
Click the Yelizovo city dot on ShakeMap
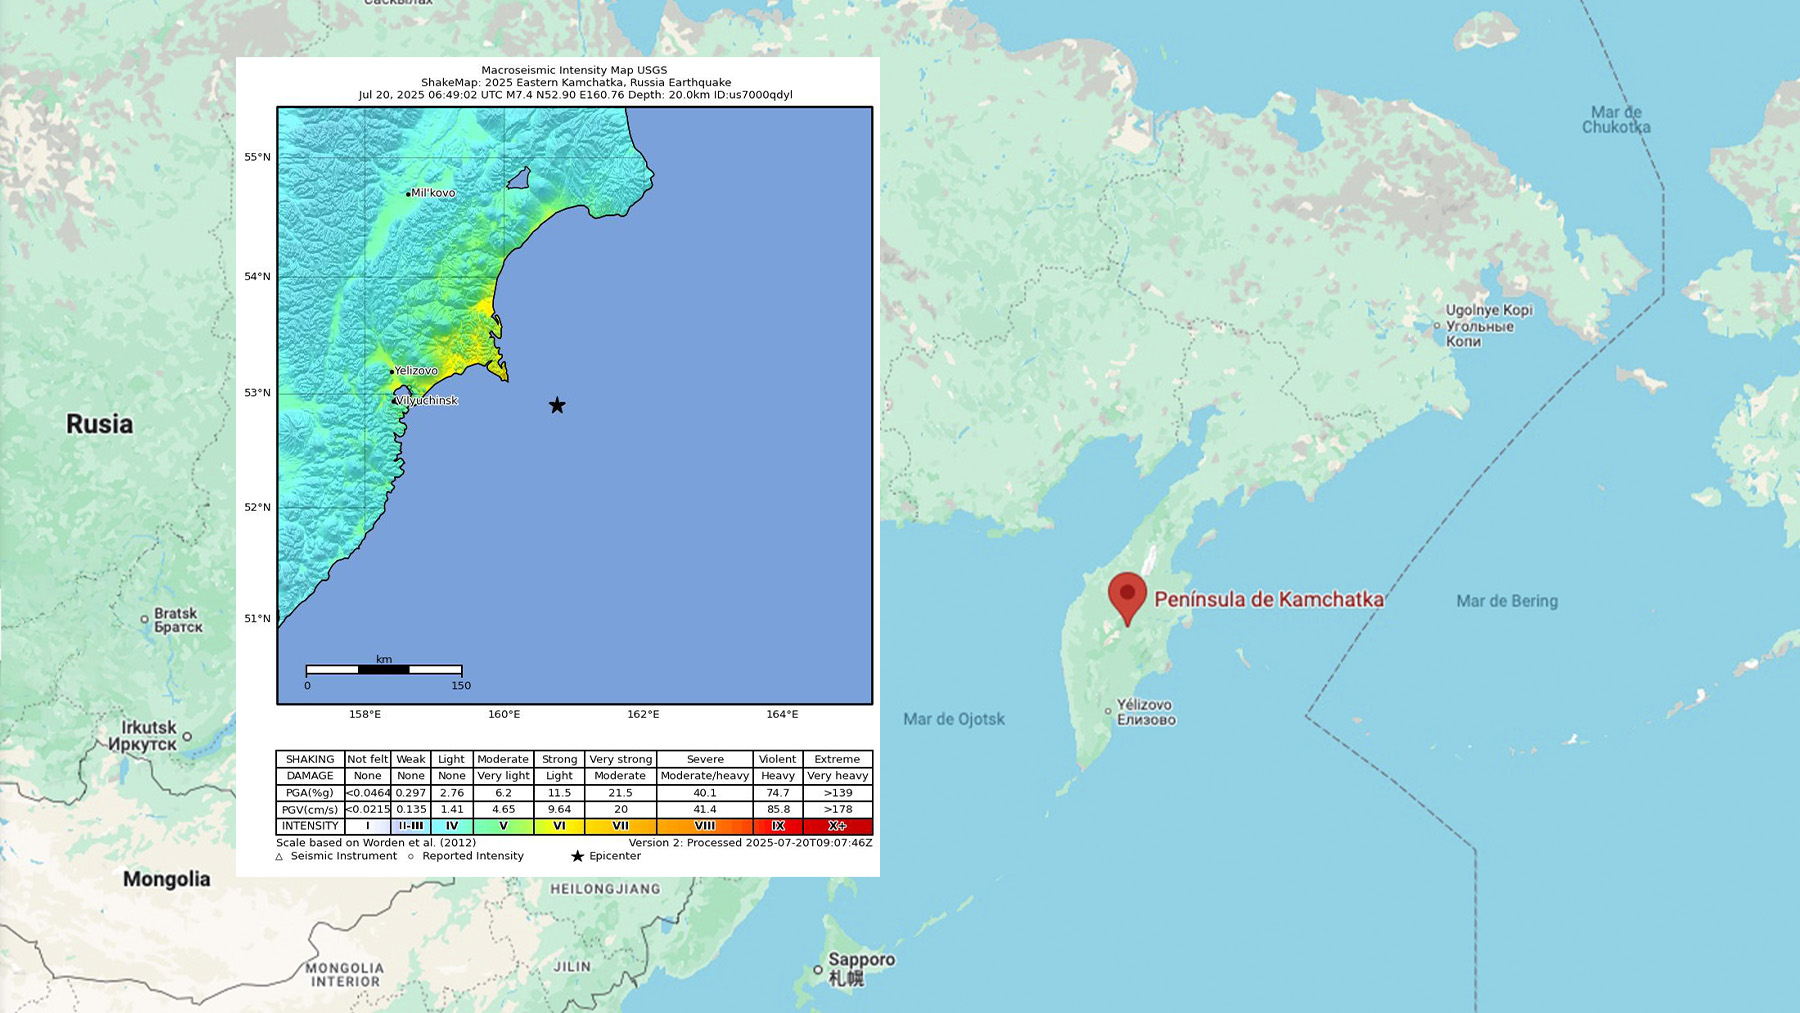pos(392,371)
